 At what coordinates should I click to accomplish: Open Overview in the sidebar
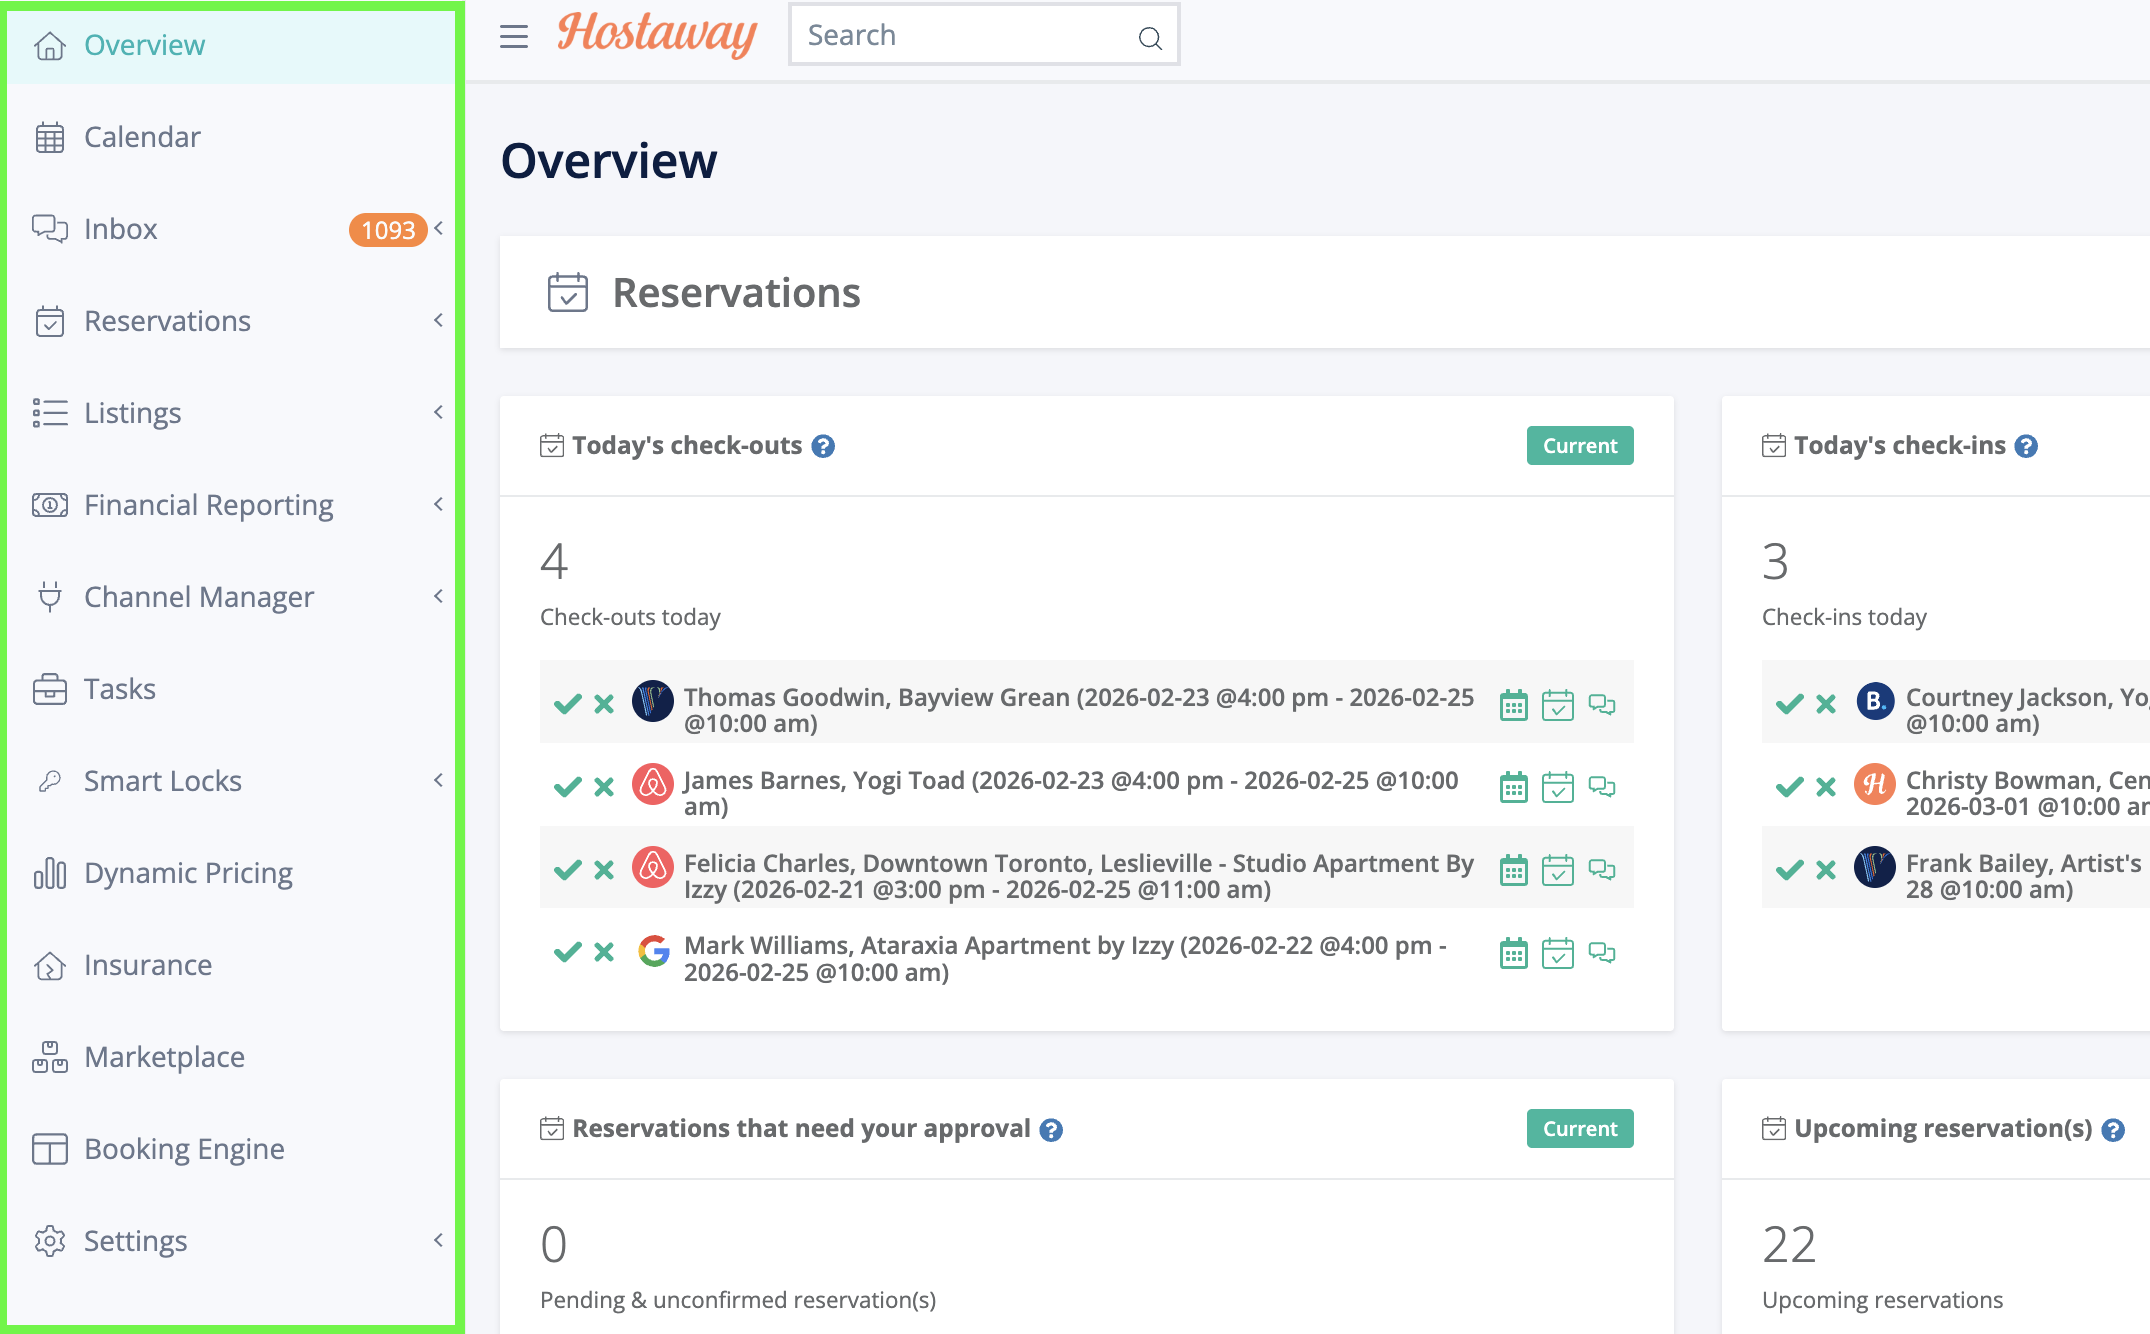click(x=231, y=45)
